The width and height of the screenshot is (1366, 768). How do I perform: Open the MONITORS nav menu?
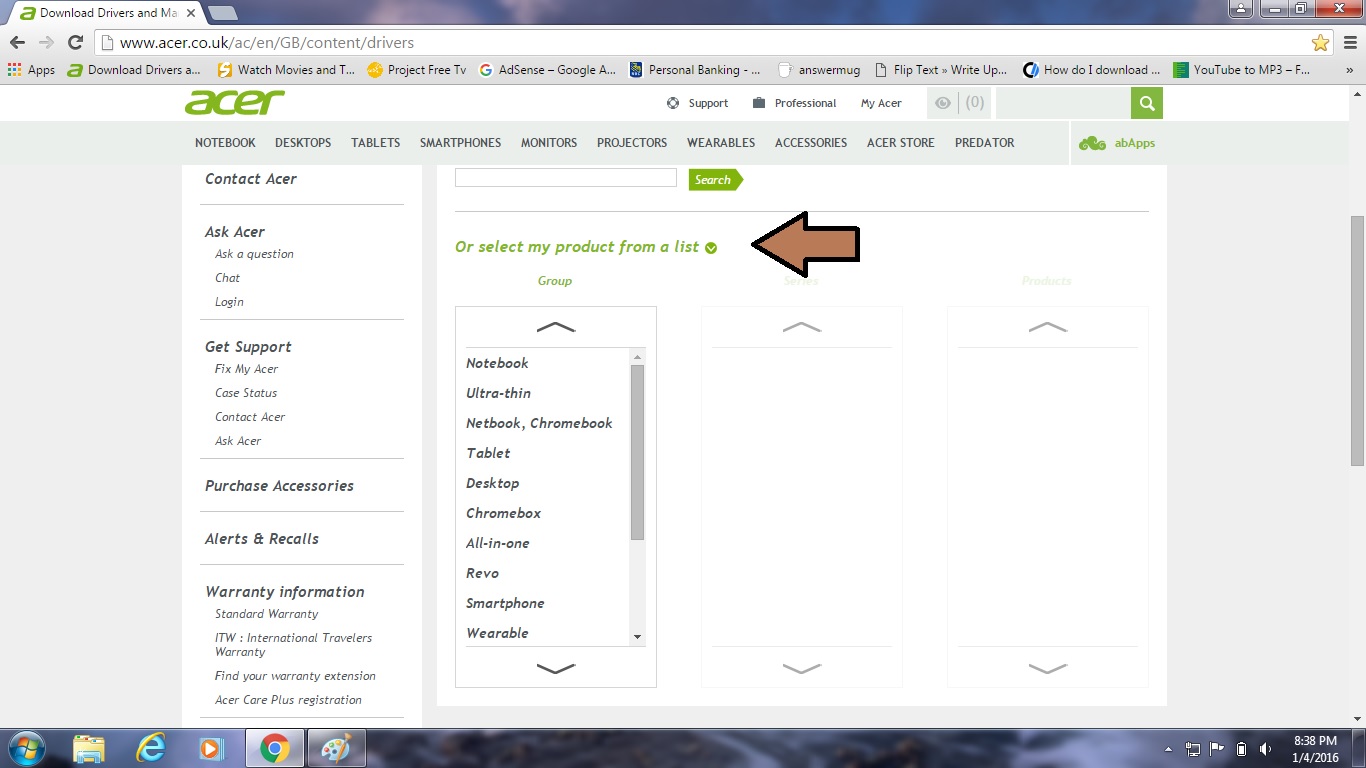(x=549, y=143)
